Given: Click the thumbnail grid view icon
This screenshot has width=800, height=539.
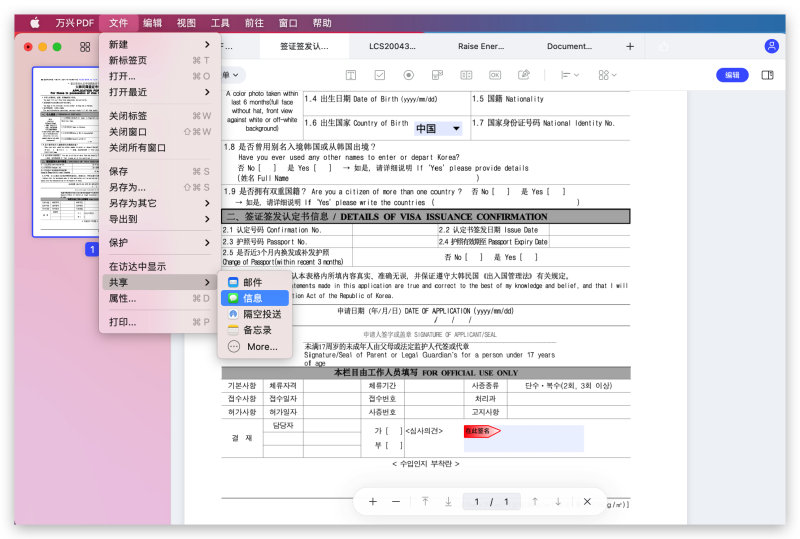Looking at the screenshot, I should (85, 47).
